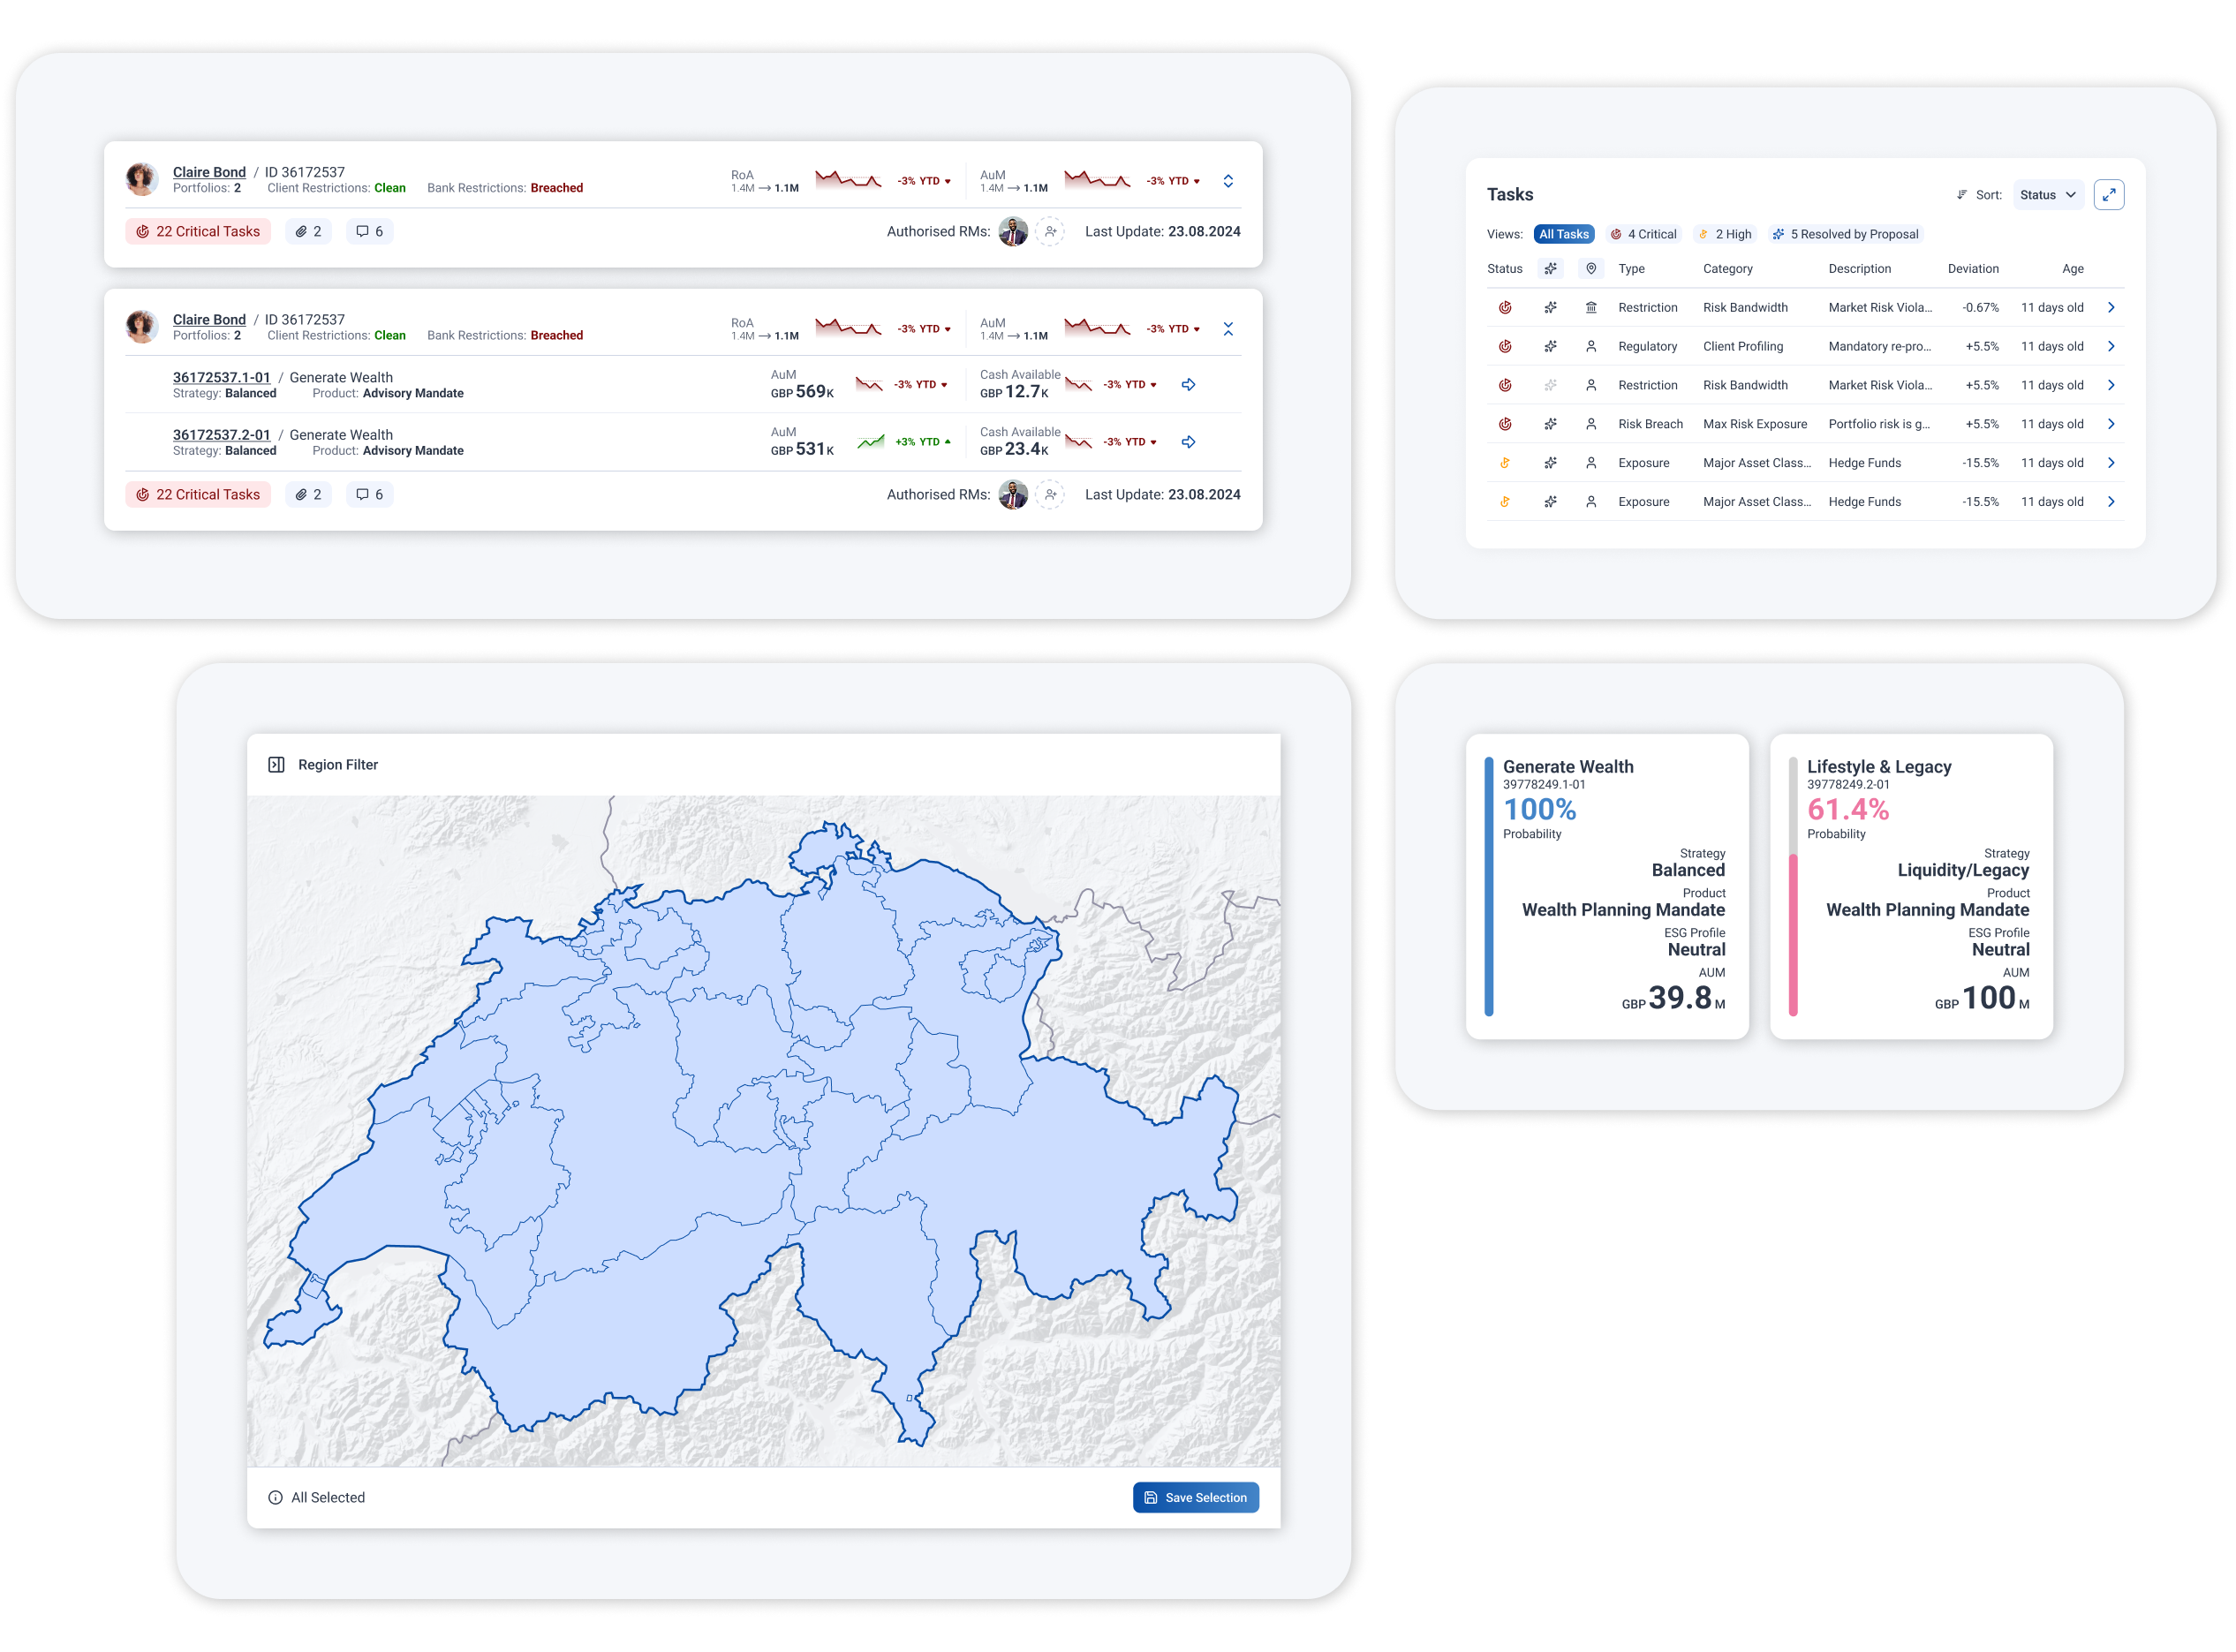Select a canton on the Switzerland map
The height and width of the screenshot is (1652, 2236).
[x=750, y=1100]
